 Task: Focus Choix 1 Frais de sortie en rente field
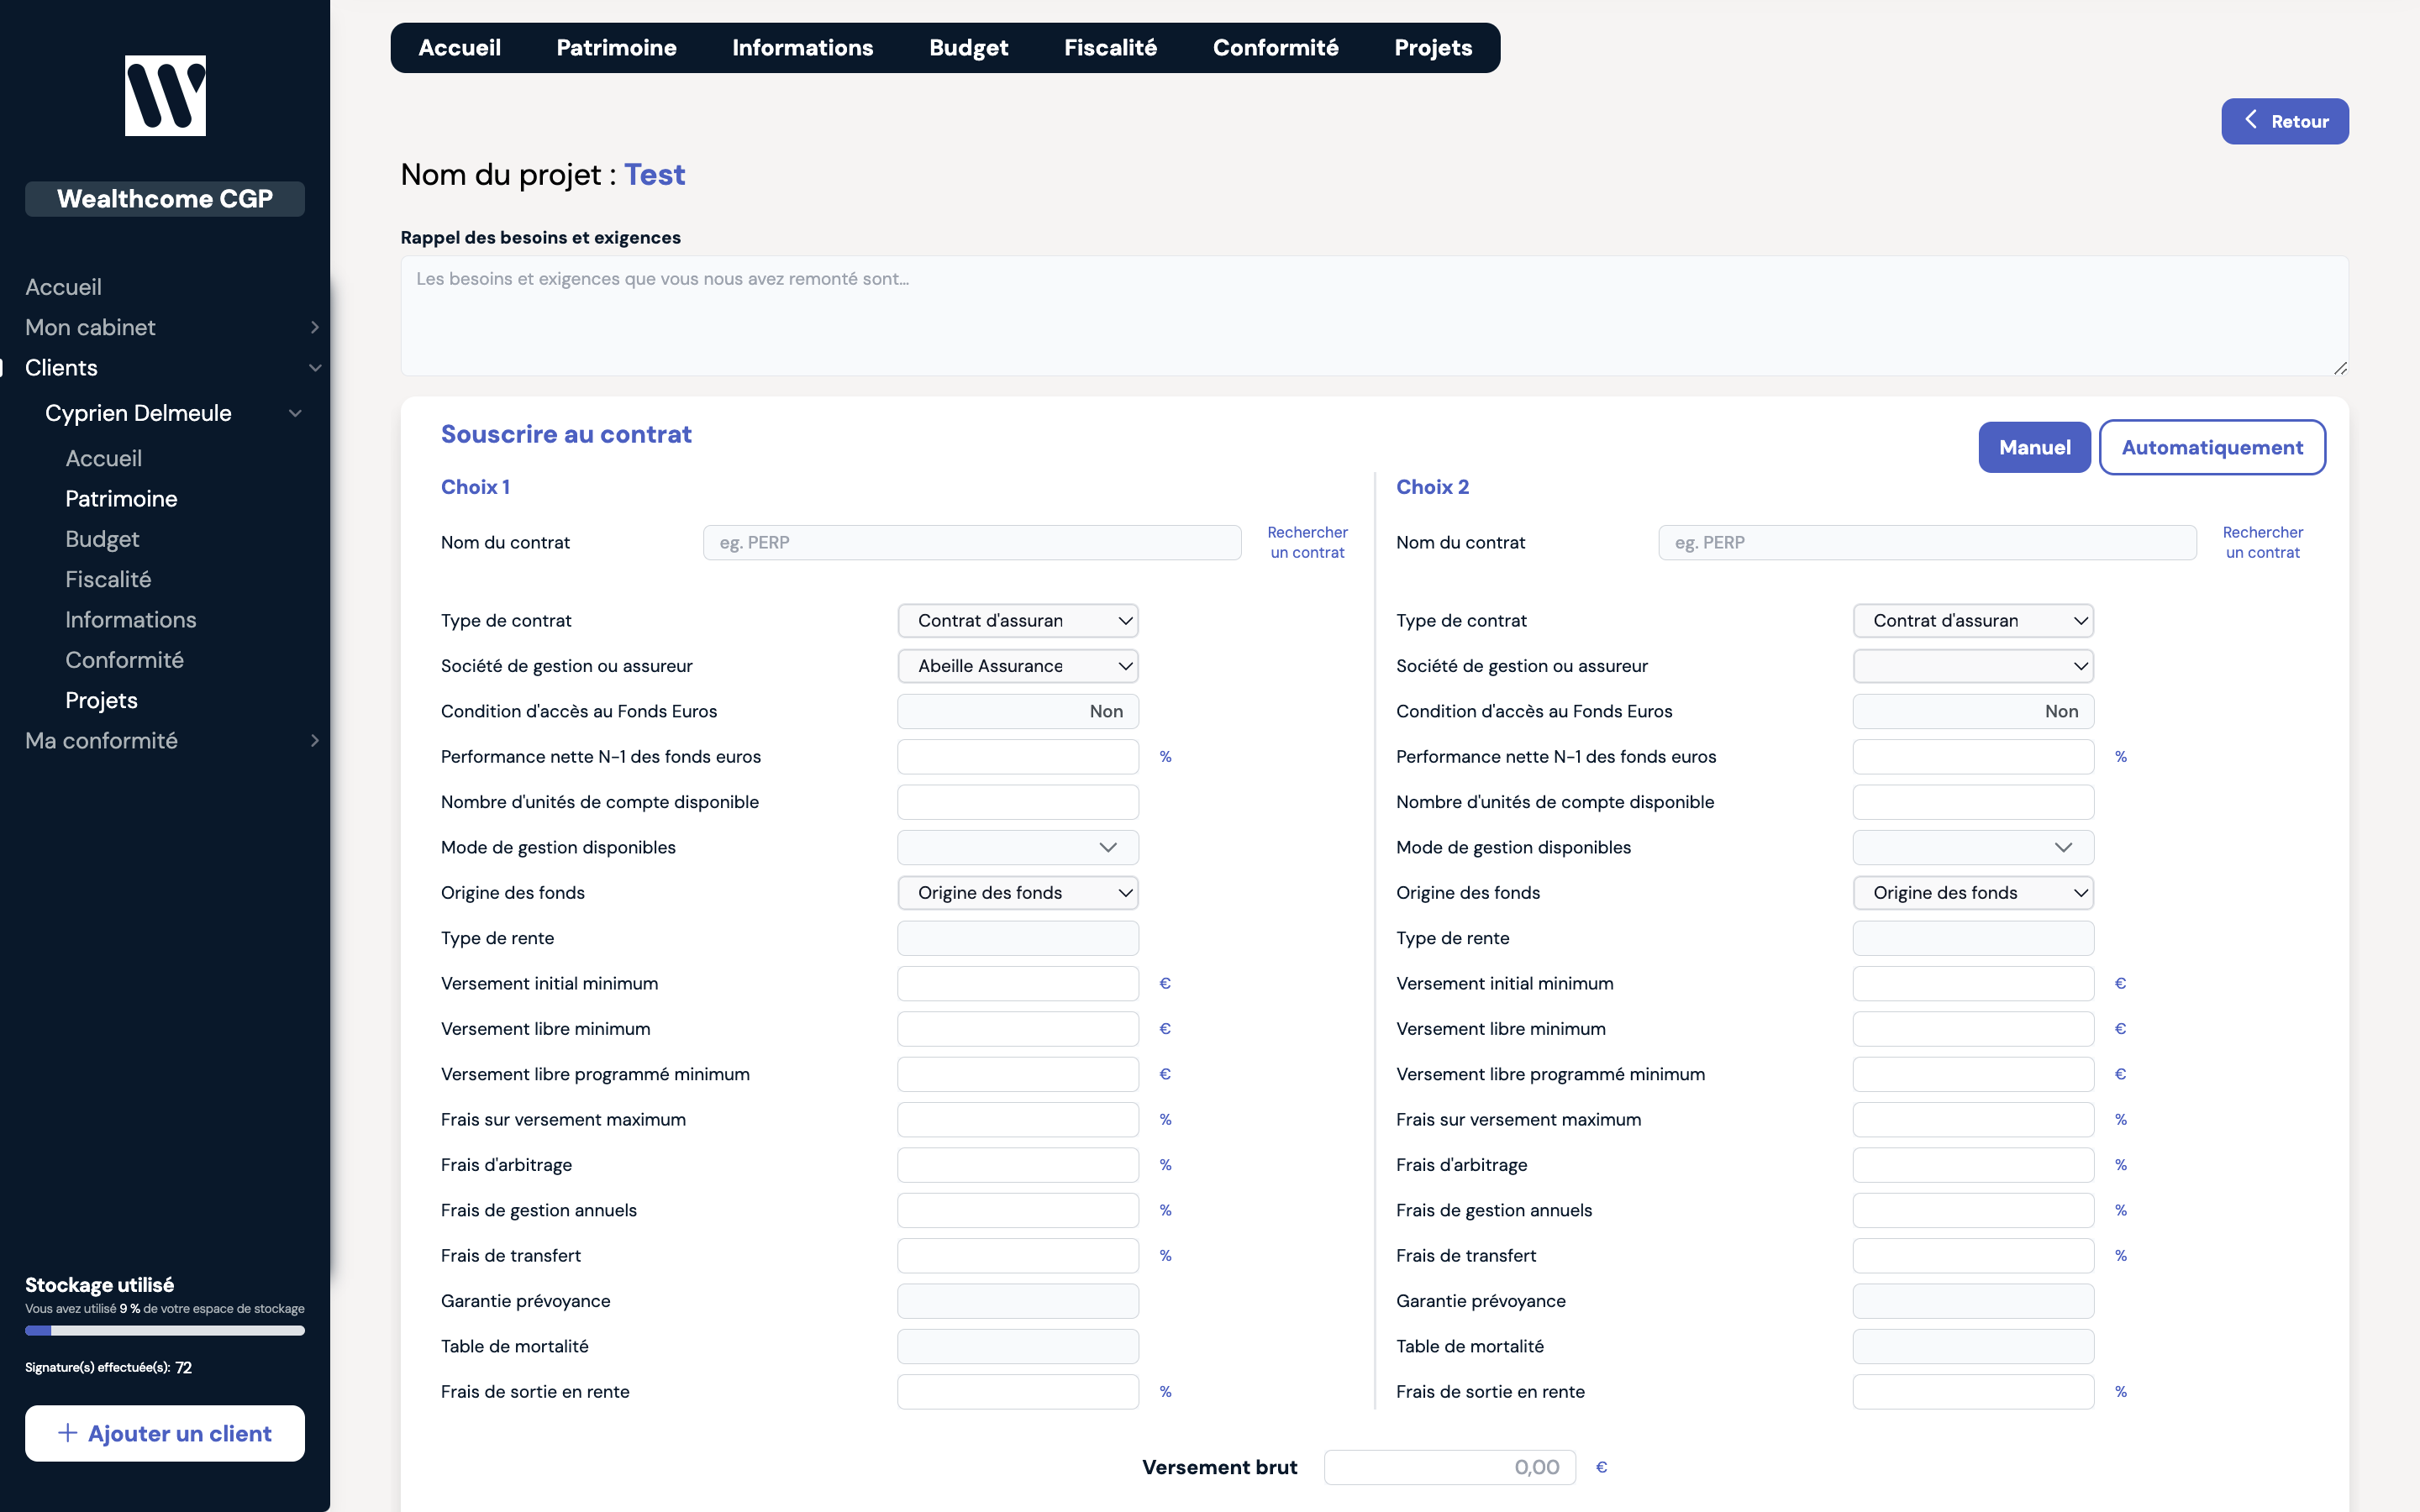tap(1018, 1391)
